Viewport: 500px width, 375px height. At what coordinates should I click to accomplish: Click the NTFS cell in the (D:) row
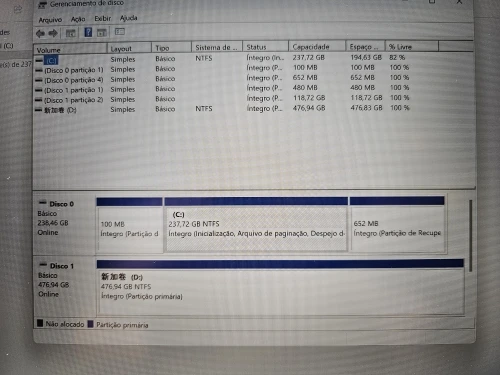tap(204, 108)
